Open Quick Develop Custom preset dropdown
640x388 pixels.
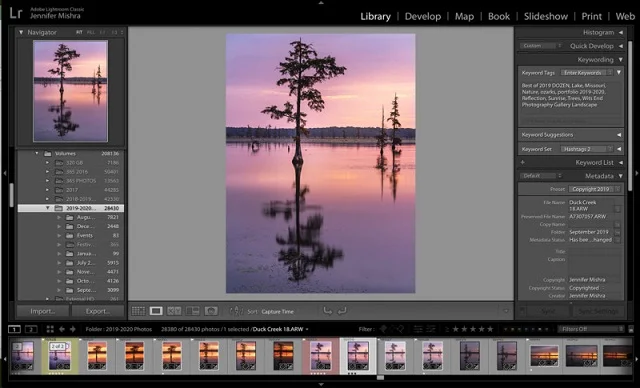coord(541,46)
